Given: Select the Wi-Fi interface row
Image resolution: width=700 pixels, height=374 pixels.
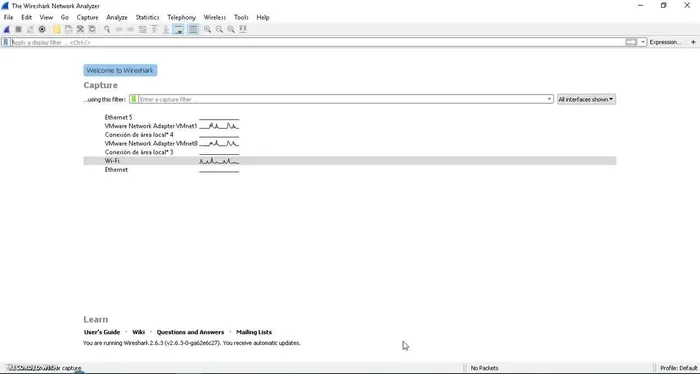Looking at the screenshot, I should tap(350, 161).
